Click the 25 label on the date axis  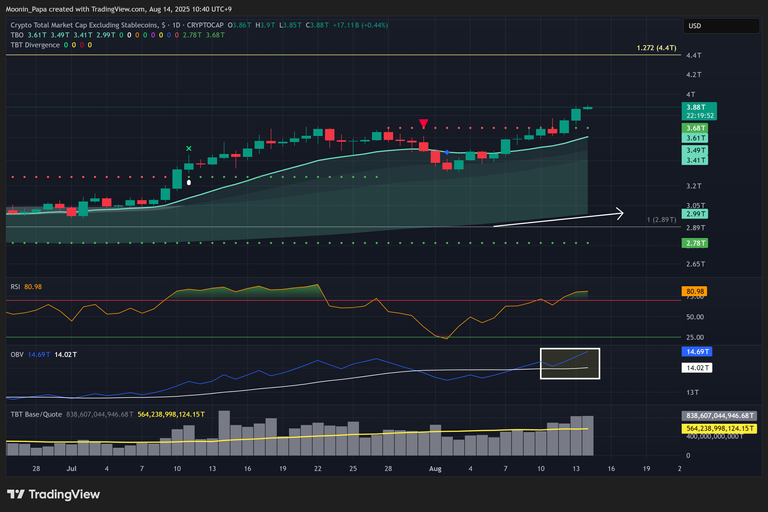(x=353, y=469)
